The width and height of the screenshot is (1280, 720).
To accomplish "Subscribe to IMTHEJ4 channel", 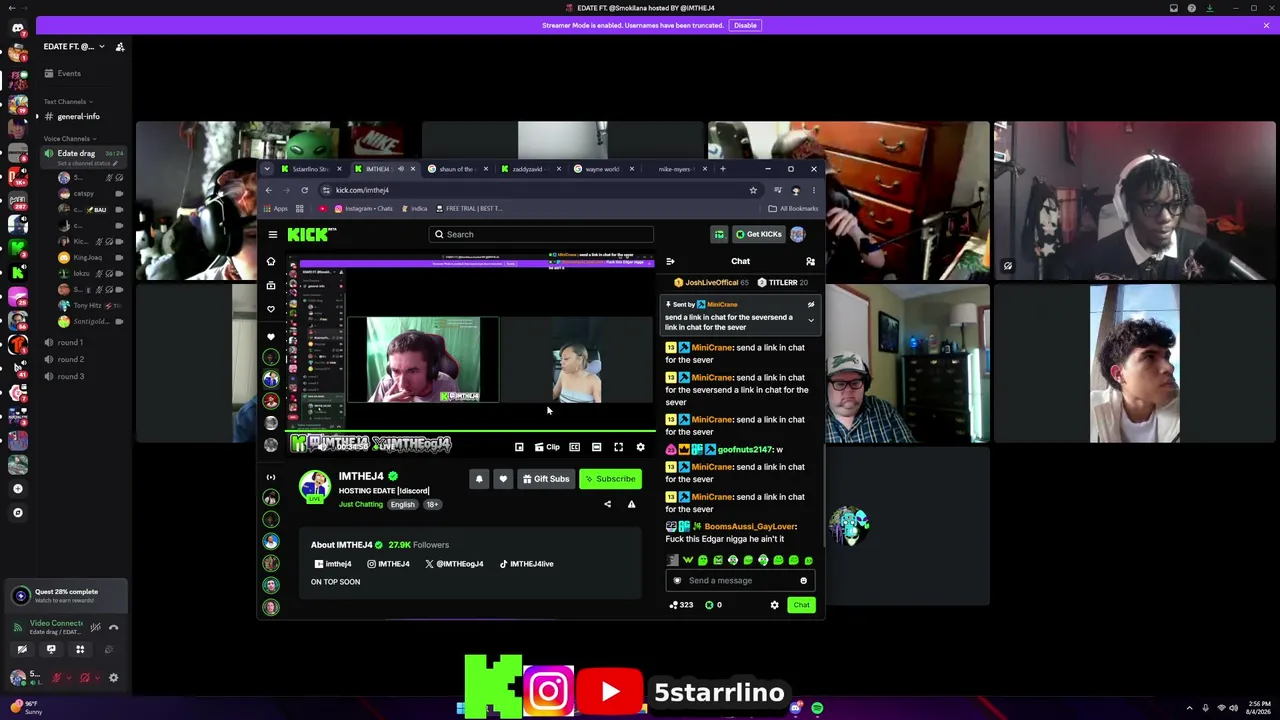I will click(610, 479).
